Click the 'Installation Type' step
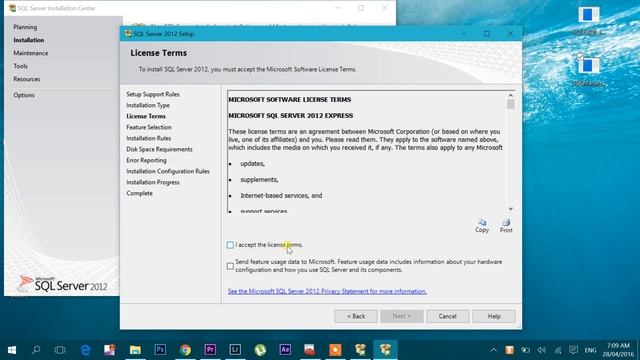Viewport: 640px width, 360px height. pyautogui.click(x=148, y=105)
